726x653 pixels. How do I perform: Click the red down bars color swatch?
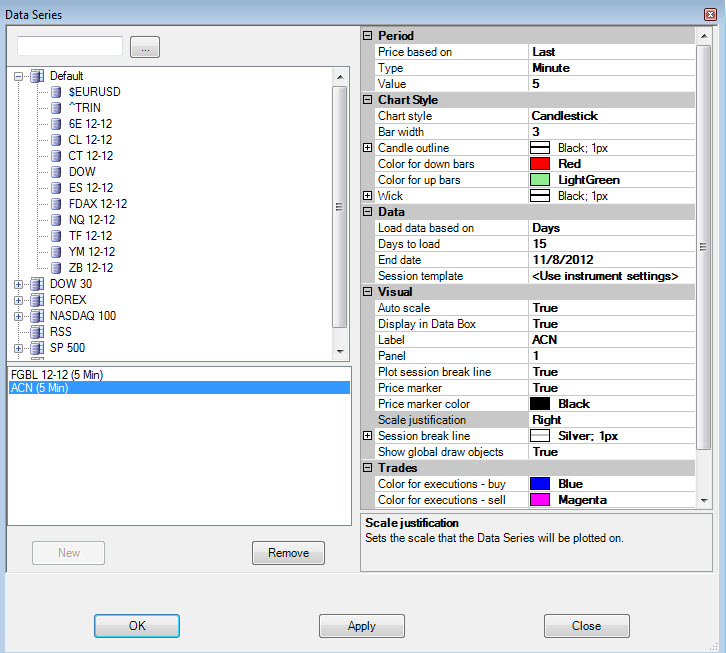pos(540,164)
